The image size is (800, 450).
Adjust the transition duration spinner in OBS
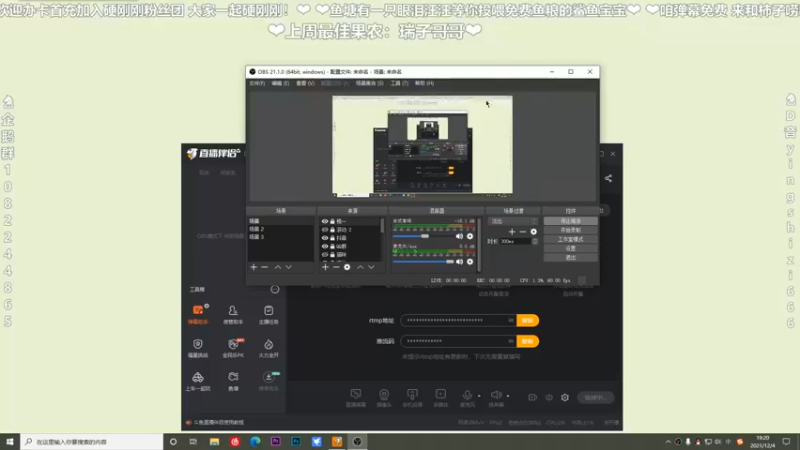click(535, 241)
